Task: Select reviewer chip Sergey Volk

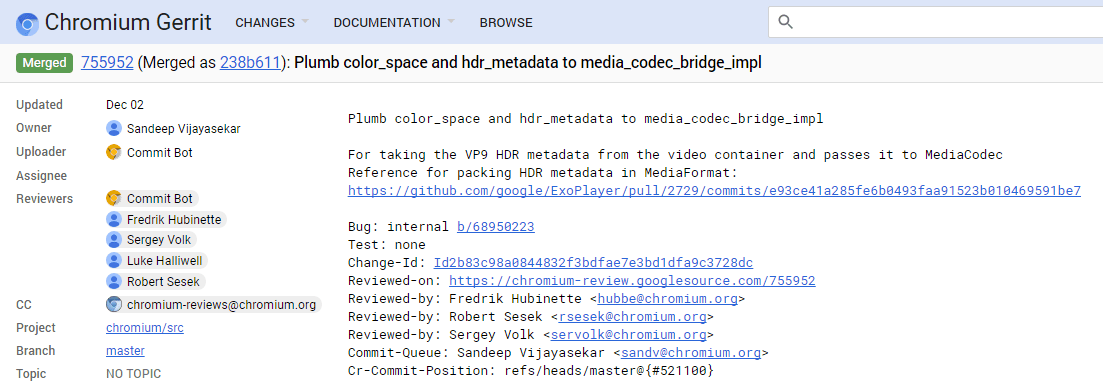Action: pyautogui.click(x=151, y=240)
